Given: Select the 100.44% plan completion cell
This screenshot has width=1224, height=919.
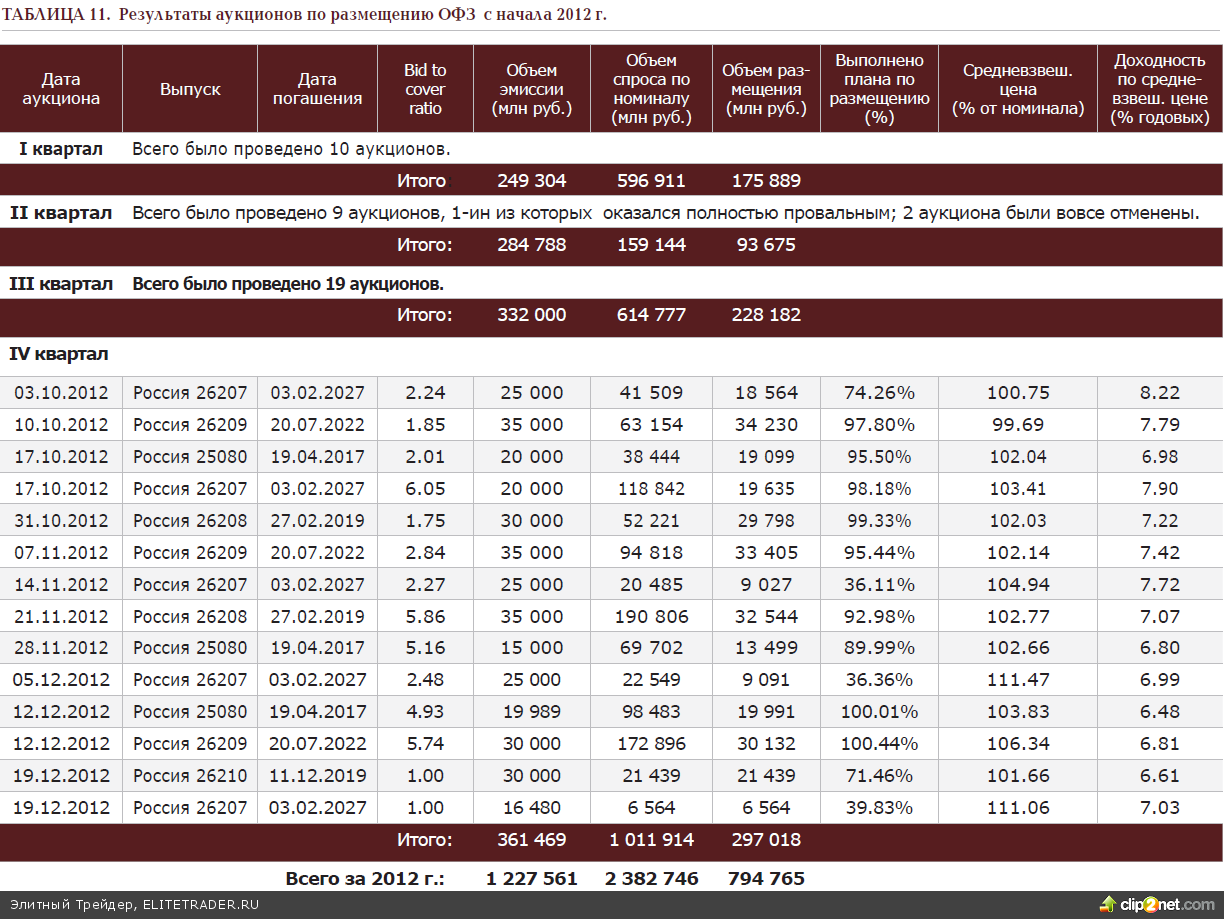Looking at the screenshot, I should point(879,744).
